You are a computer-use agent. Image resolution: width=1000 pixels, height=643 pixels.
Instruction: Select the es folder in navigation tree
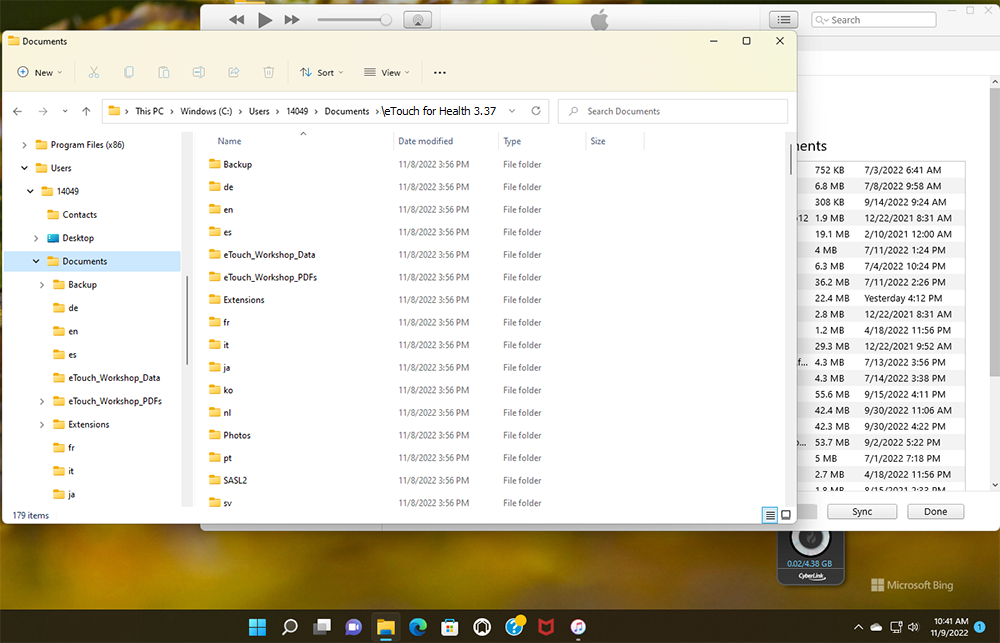click(72, 355)
